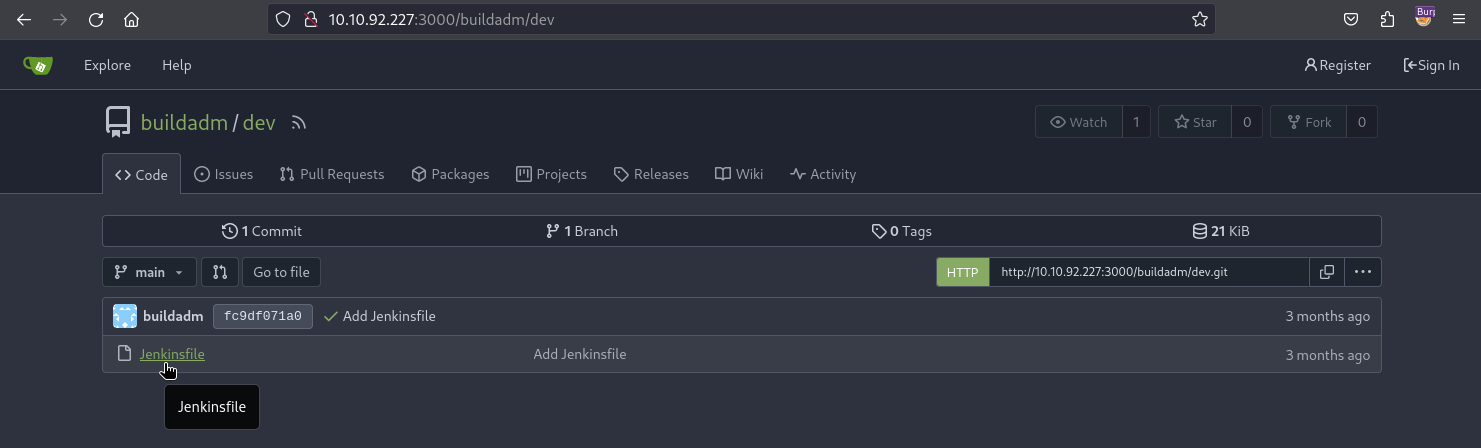Click the Sign In link
This screenshot has width=1481, height=448.
pos(1431,65)
